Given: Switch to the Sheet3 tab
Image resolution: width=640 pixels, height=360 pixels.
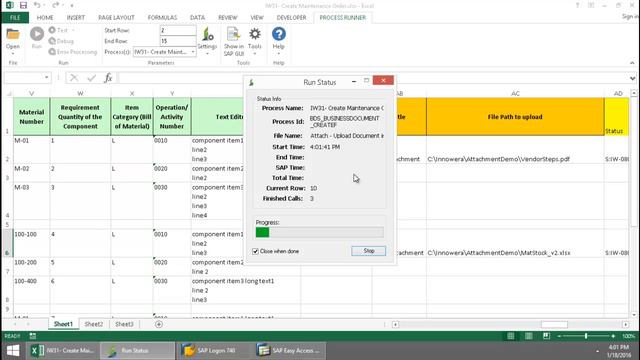Looking at the screenshot, I should [124, 324].
